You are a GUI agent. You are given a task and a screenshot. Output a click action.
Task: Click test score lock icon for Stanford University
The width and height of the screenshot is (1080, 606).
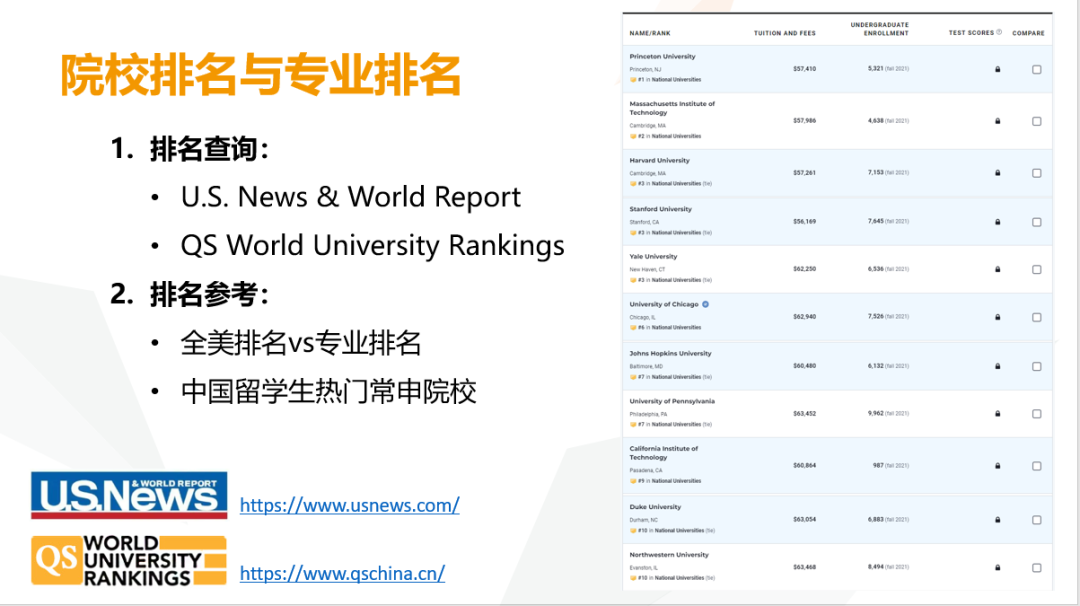(997, 222)
